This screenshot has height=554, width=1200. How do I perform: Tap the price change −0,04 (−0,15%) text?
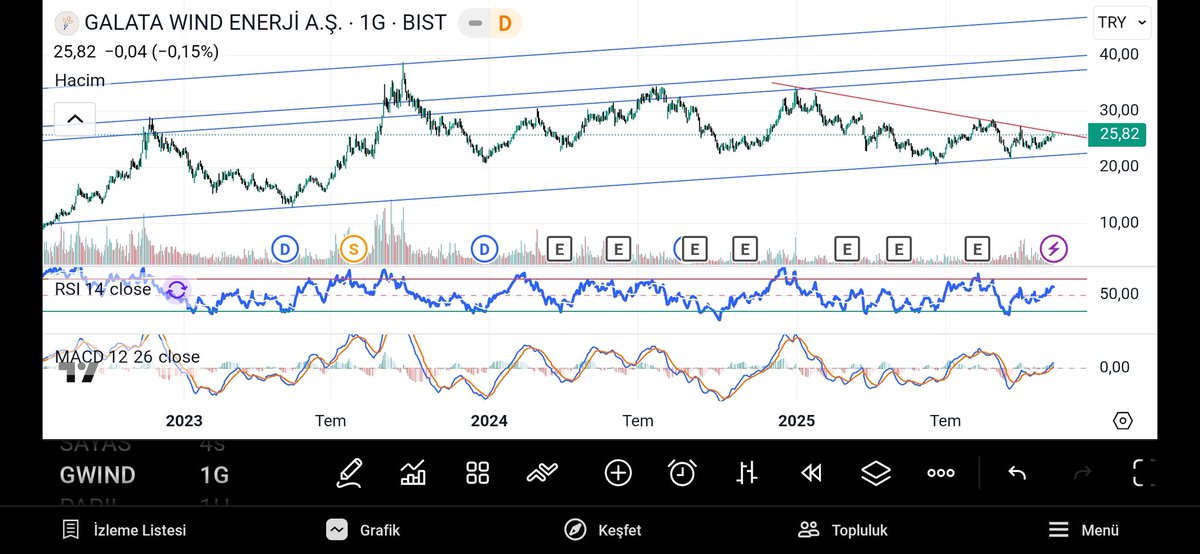pyautogui.click(x=161, y=51)
